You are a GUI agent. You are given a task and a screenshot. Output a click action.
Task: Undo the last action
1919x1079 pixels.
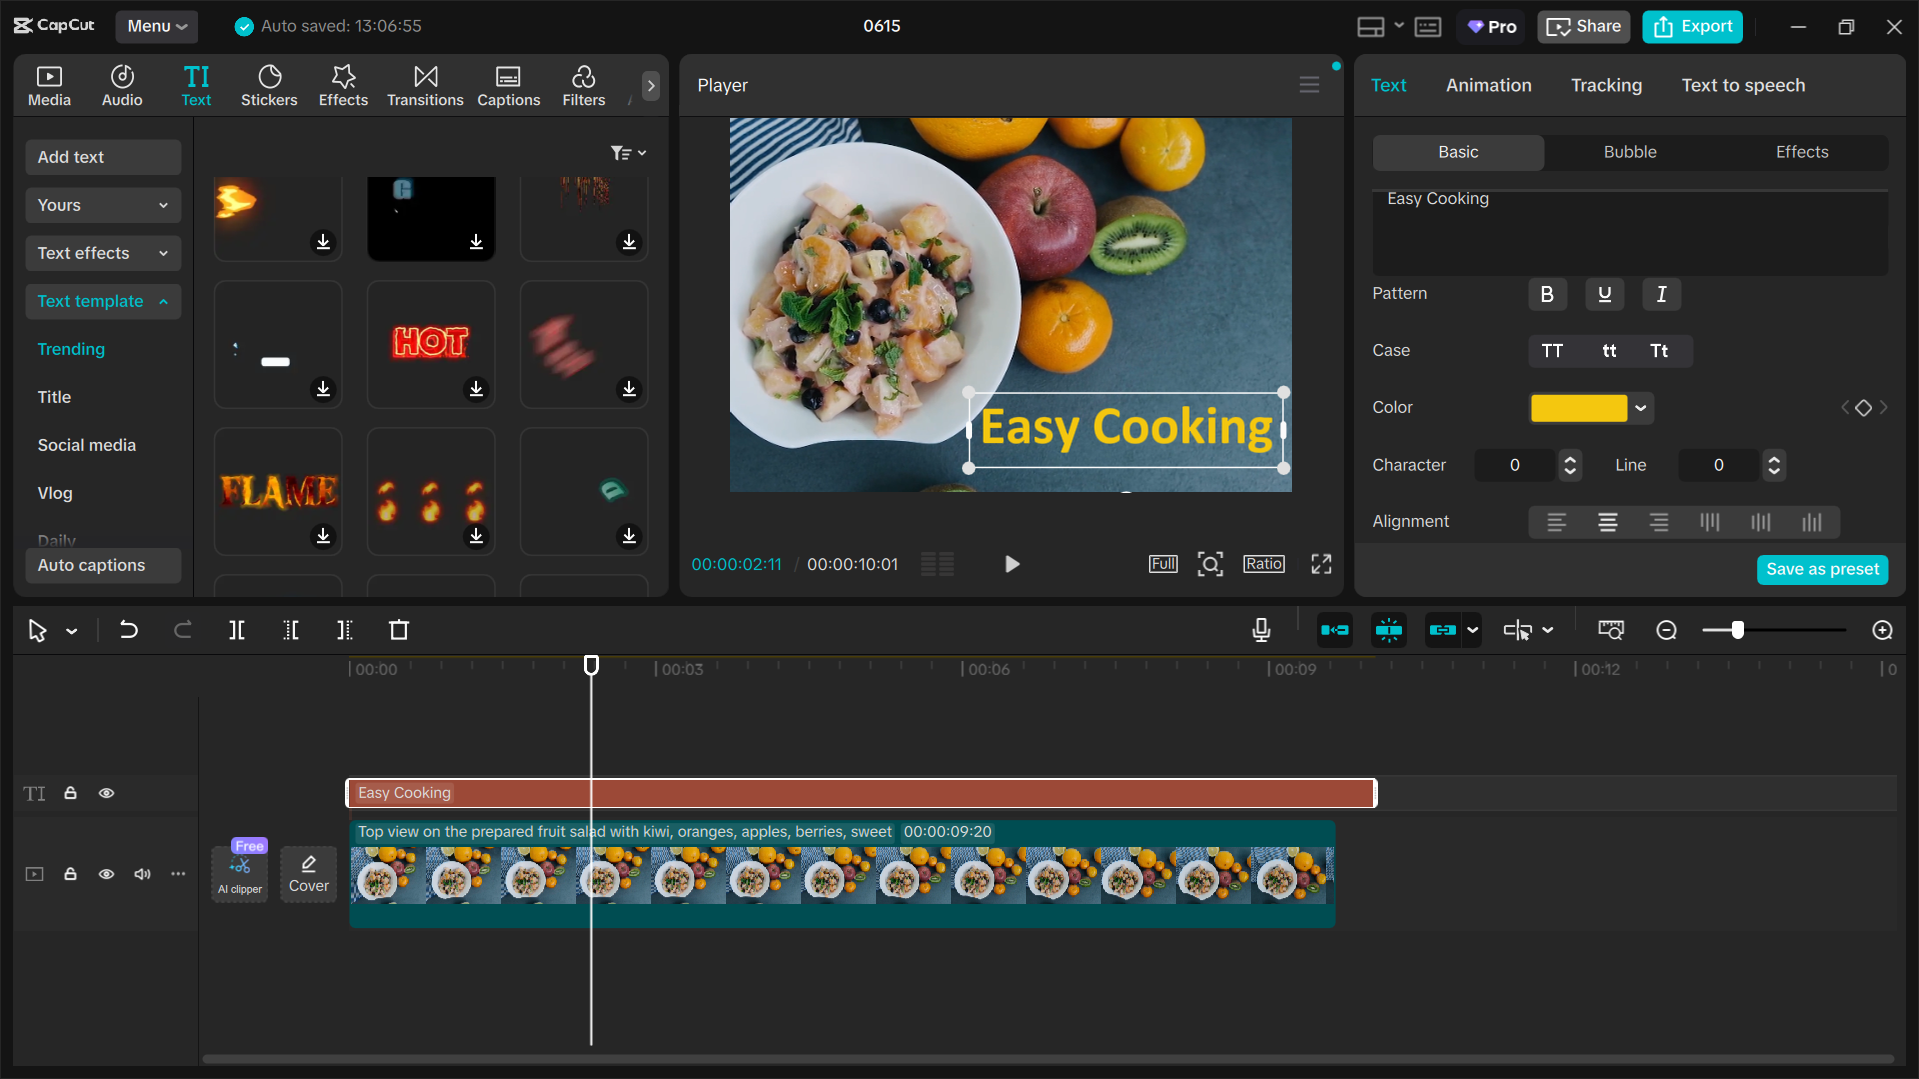(128, 630)
